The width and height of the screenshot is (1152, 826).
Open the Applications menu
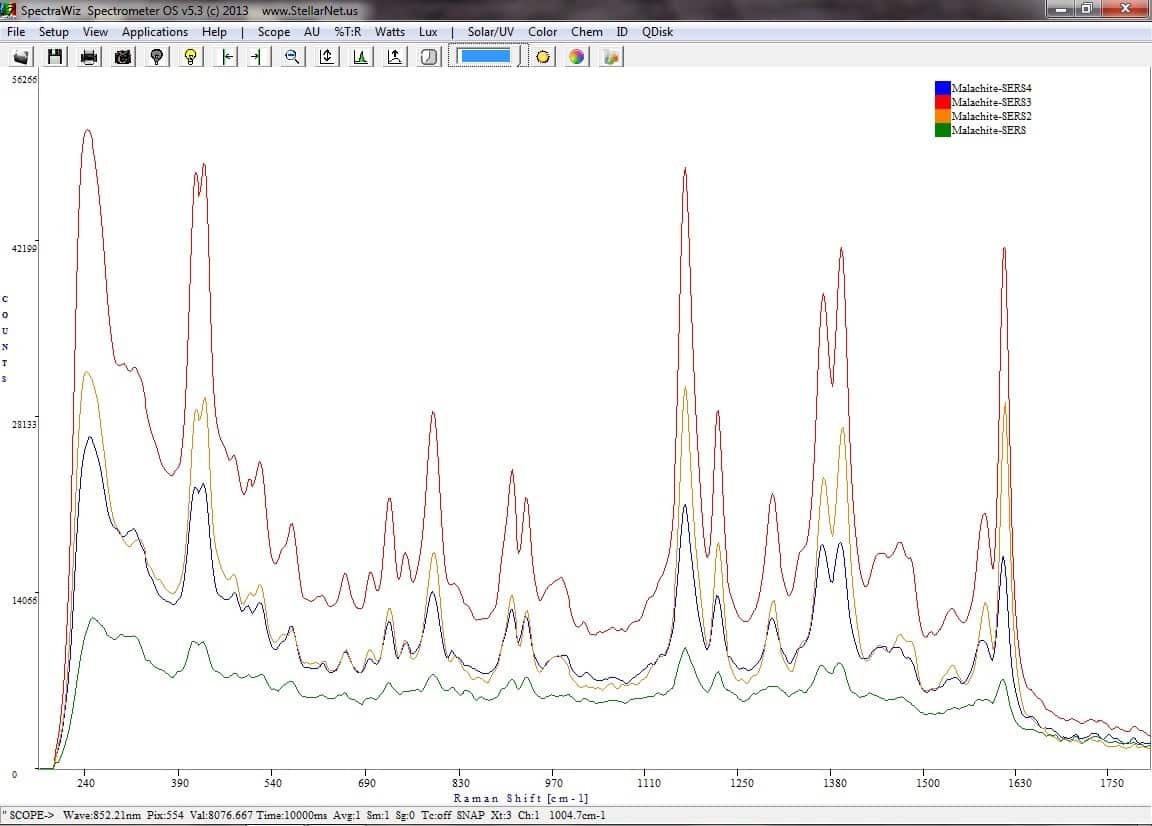click(155, 32)
